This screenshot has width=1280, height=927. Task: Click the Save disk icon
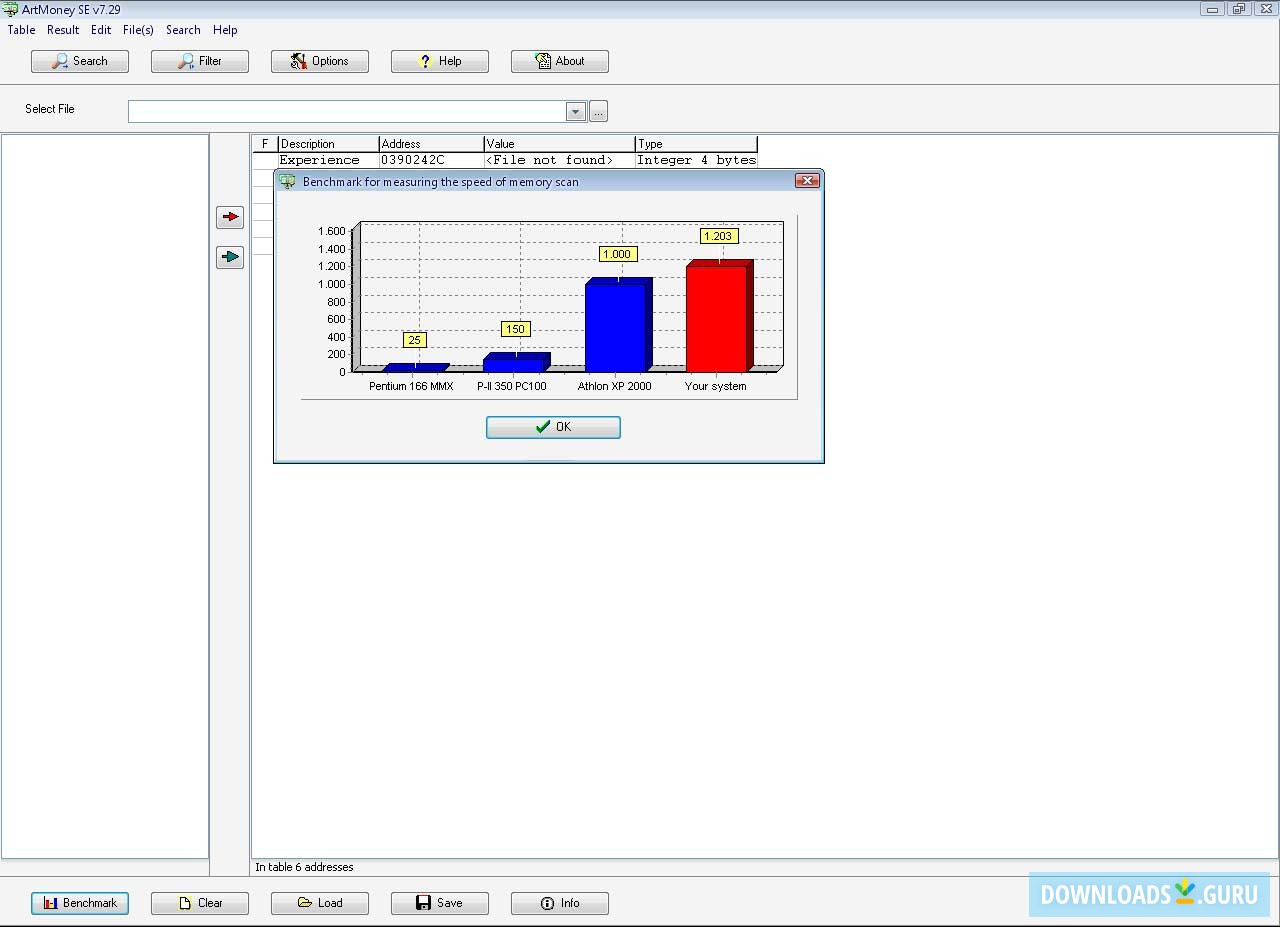pyautogui.click(x=423, y=903)
